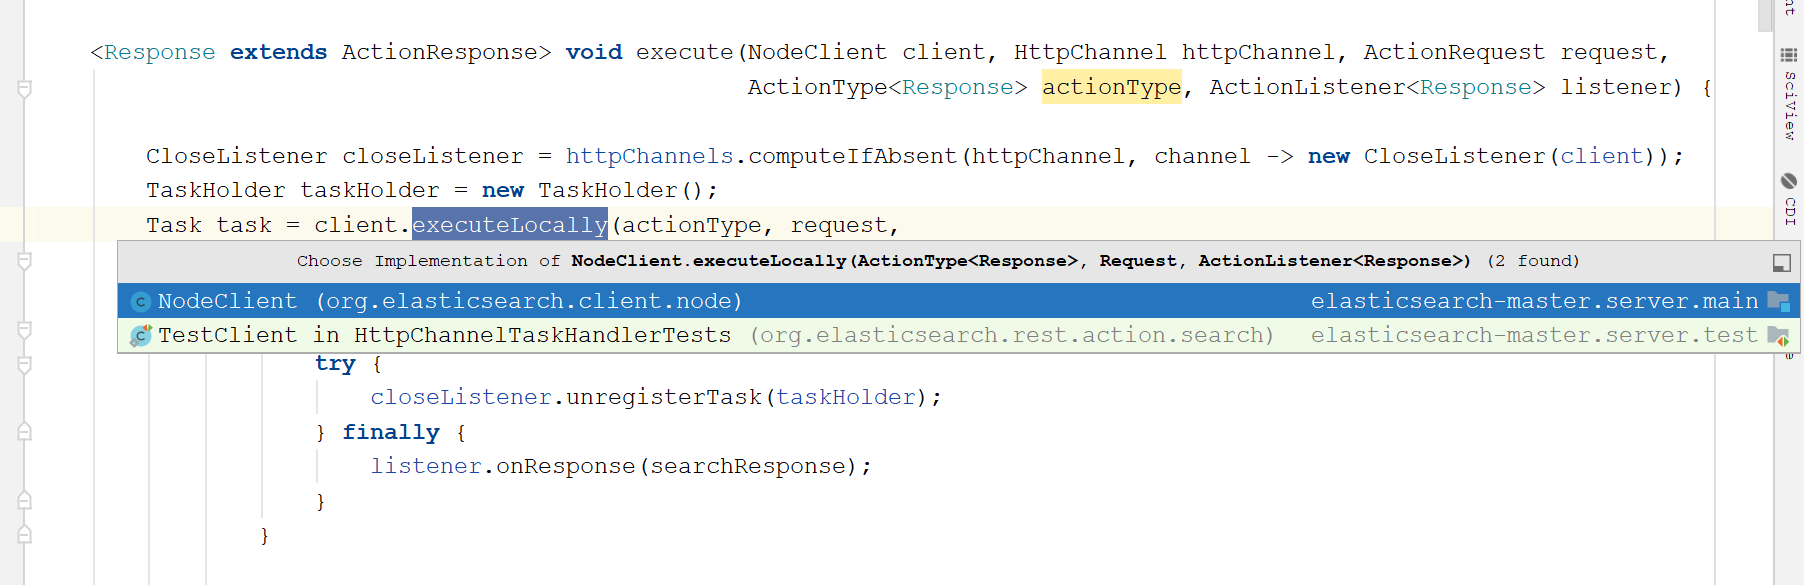Viewport: 1804px width, 585px height.
Task: Click httpChannels field reference
Action: pos(649,156)
